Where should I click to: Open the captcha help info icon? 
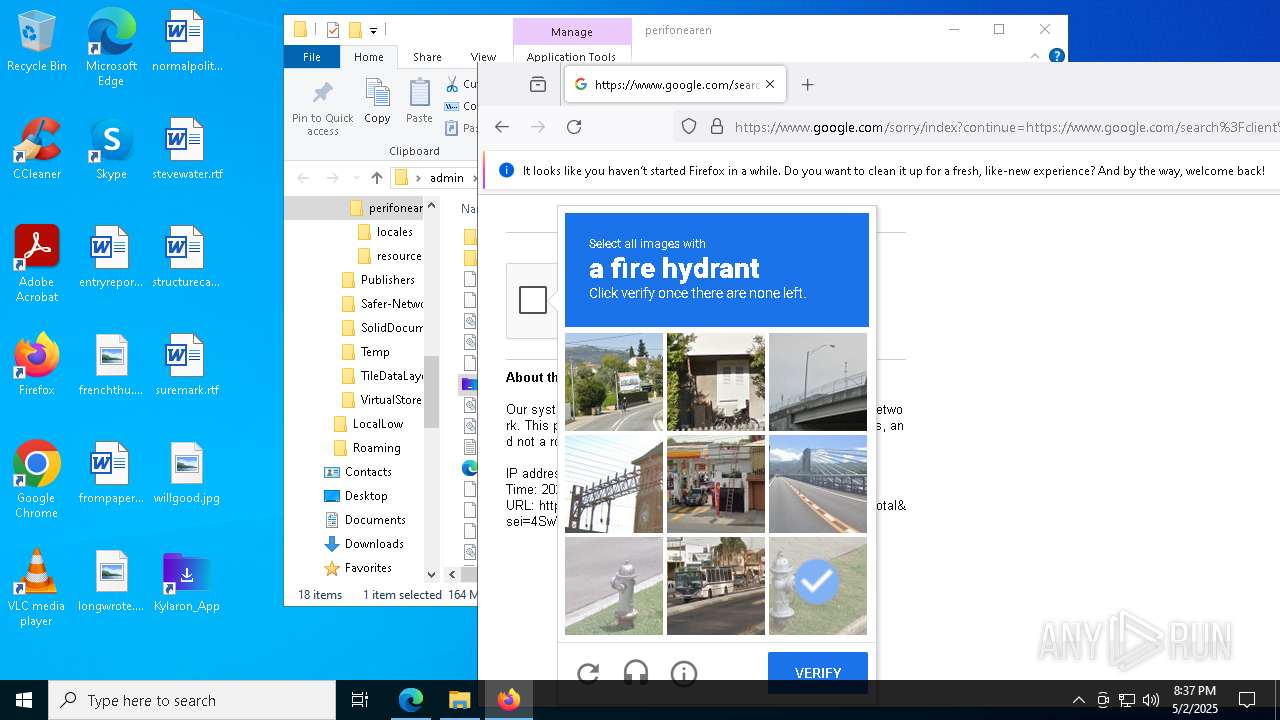tap(684, 673)
